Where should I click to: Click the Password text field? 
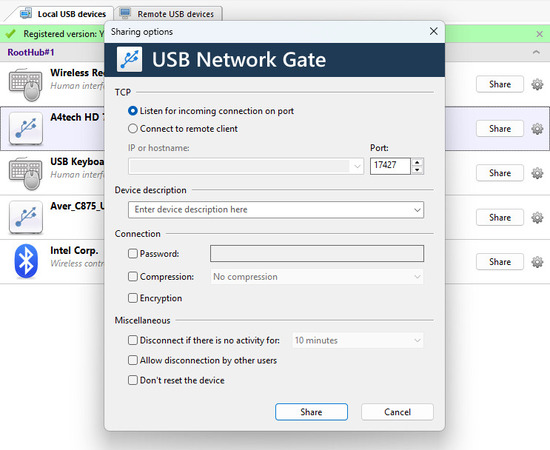point(317,254)
